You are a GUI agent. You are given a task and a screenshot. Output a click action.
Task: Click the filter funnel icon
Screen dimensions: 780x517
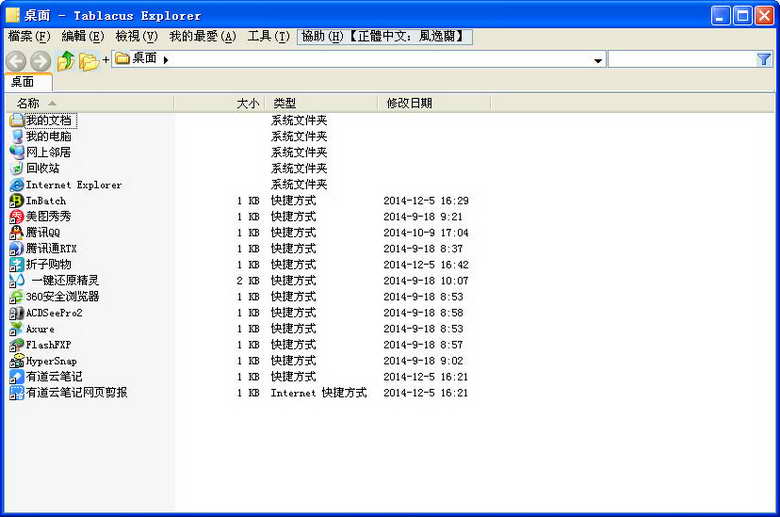coord(764,60)
